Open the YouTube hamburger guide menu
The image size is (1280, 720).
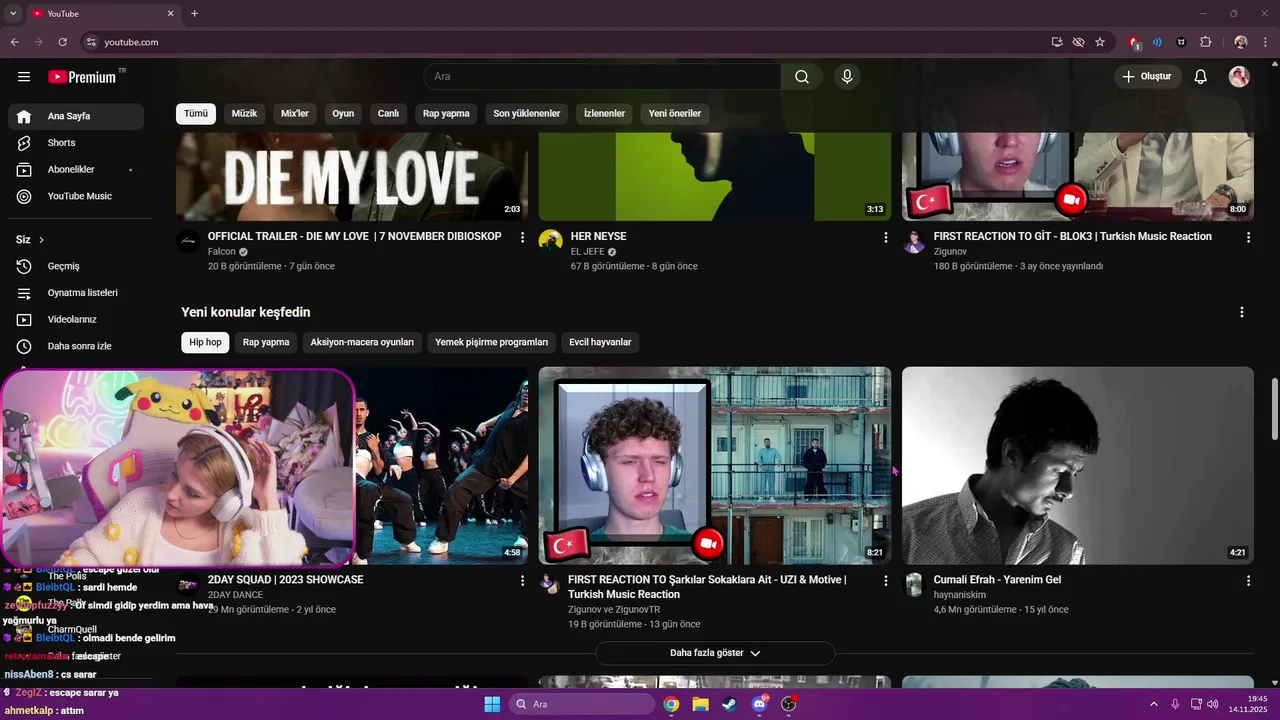24,77
